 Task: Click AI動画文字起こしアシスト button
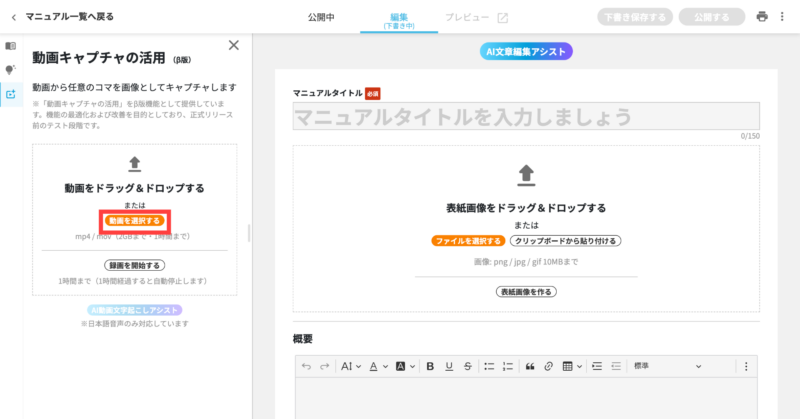(135, 310)
